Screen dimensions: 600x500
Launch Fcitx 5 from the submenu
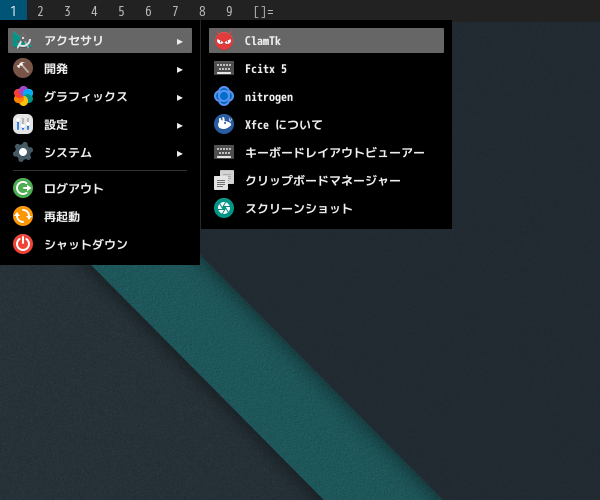tap(326, 68)
